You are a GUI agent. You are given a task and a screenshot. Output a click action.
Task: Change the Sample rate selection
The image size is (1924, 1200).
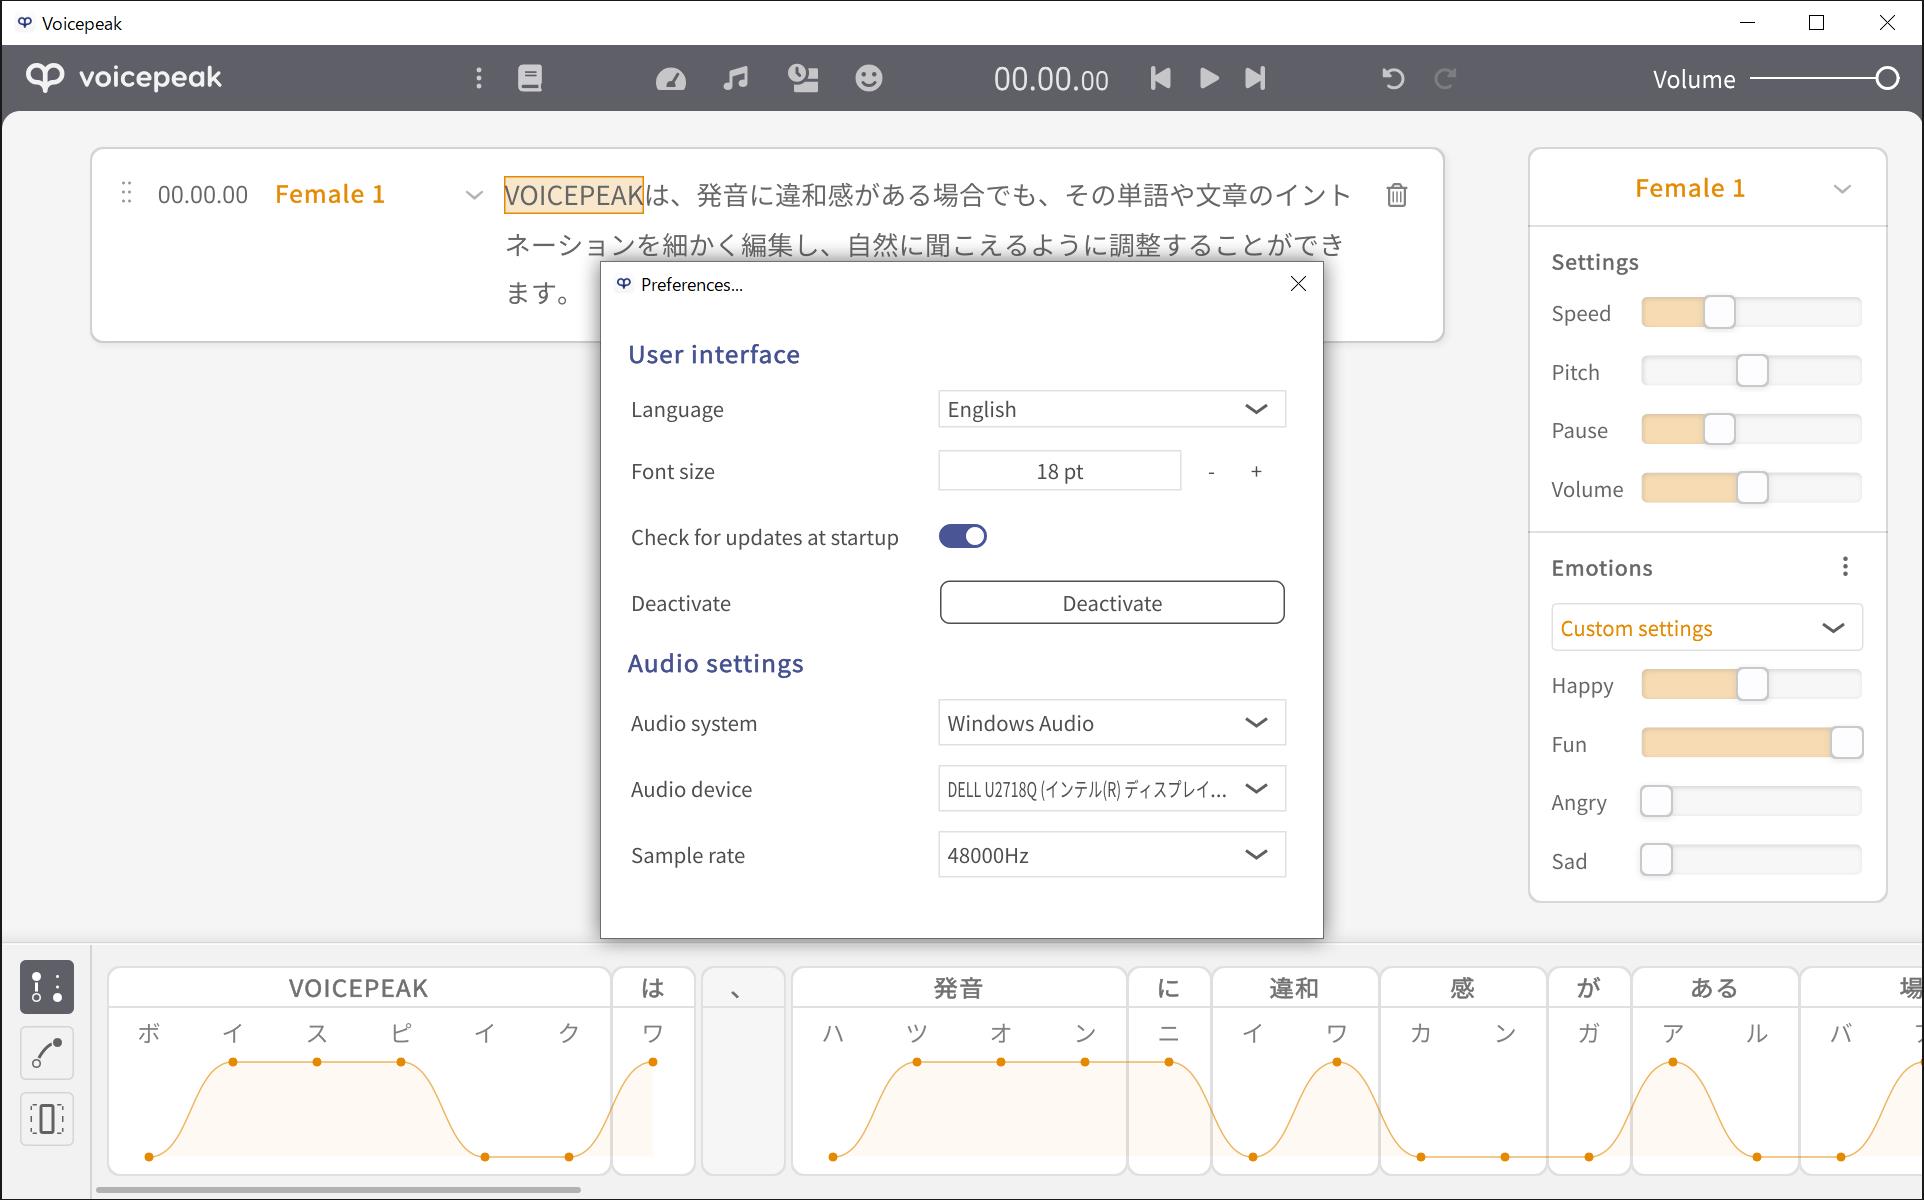1111,855
